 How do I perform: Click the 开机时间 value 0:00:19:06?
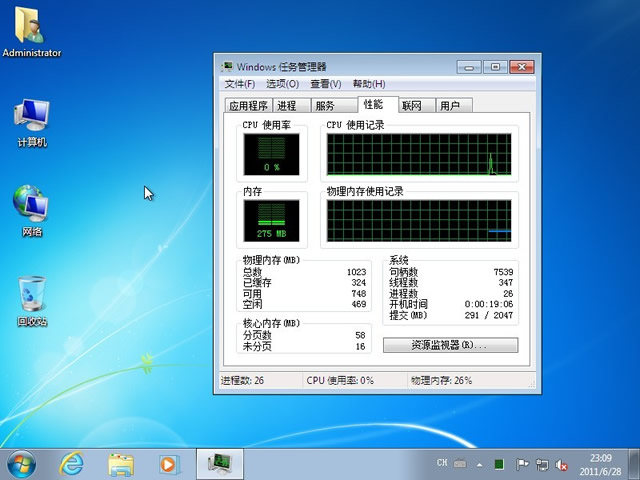point(489,304)
